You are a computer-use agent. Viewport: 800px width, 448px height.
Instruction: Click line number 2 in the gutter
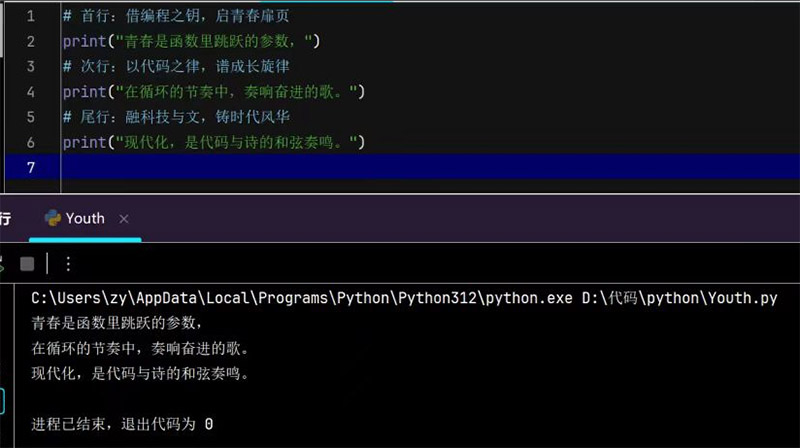pyautogui.click(x=30, y=42)
